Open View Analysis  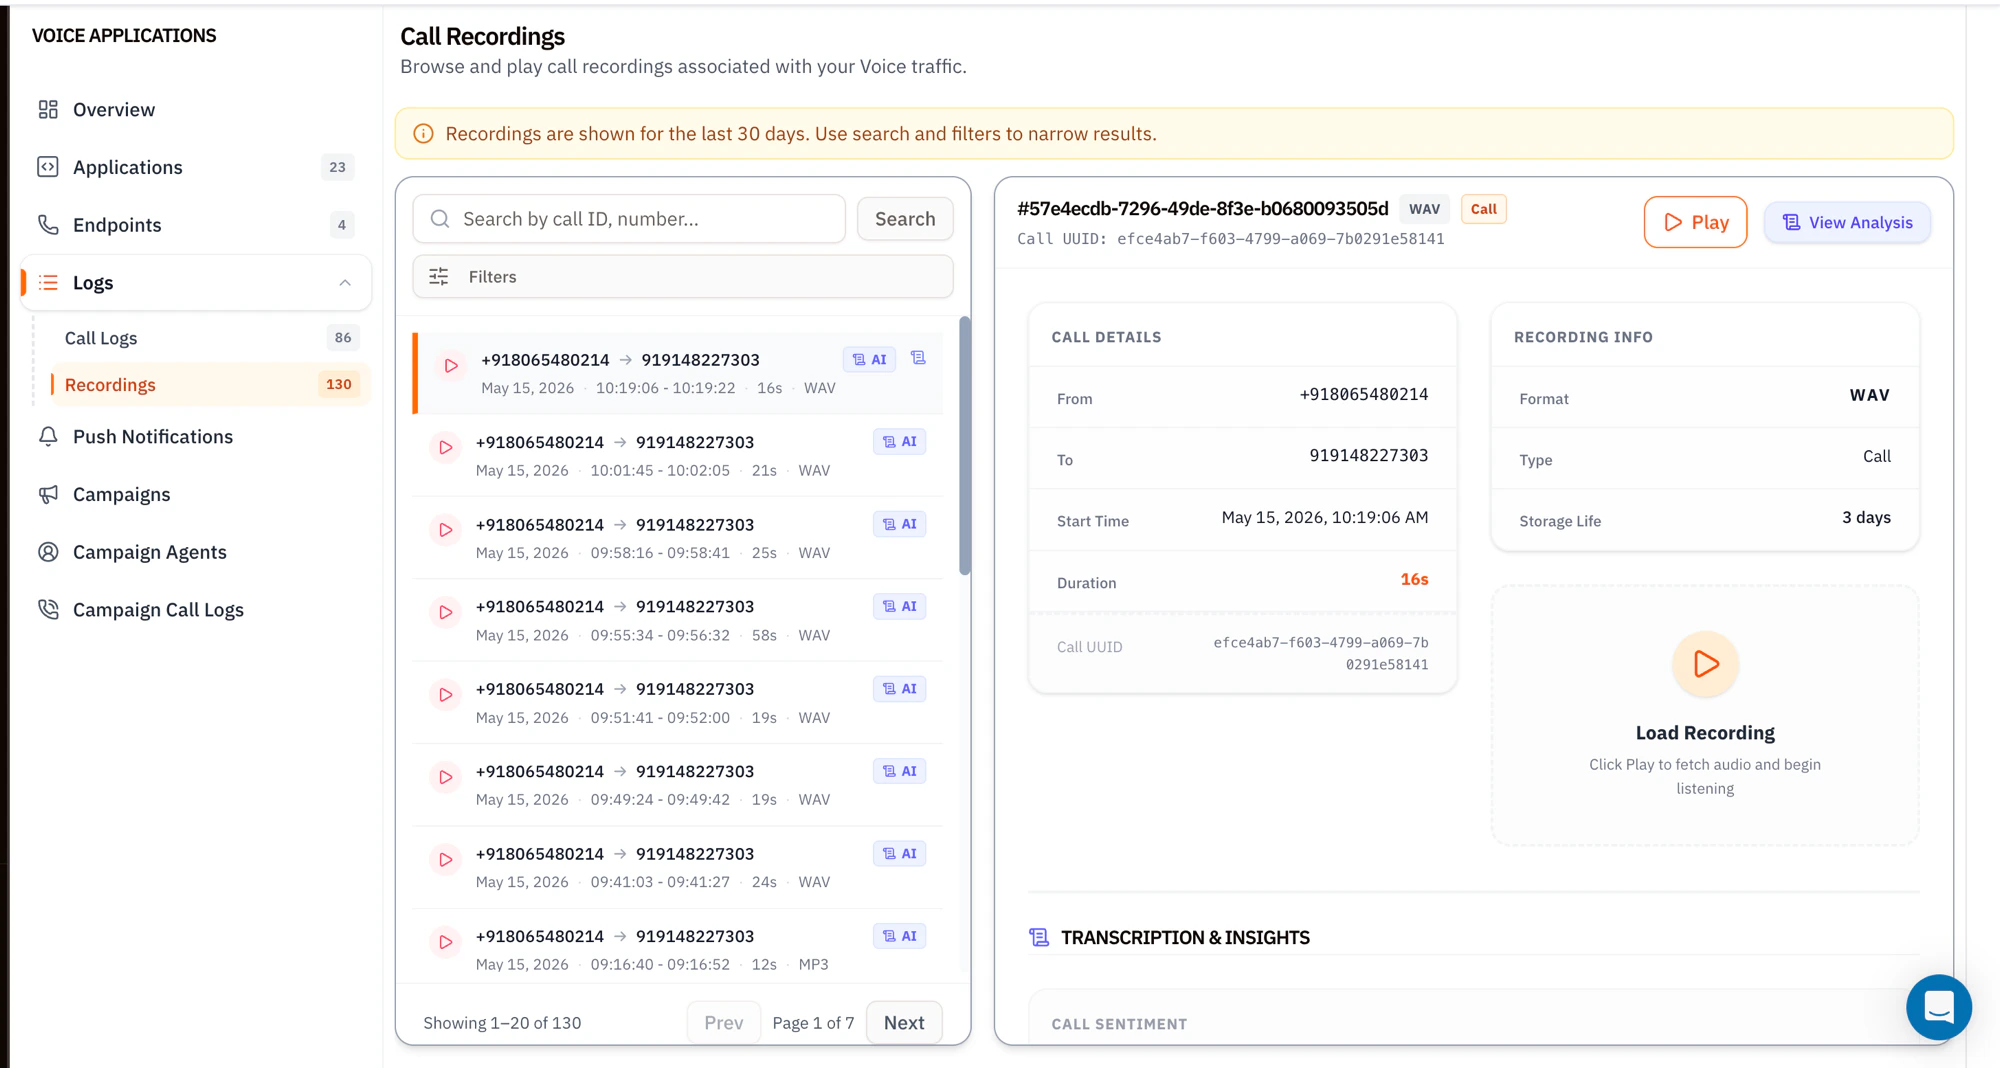click(x=1848, y=222)
